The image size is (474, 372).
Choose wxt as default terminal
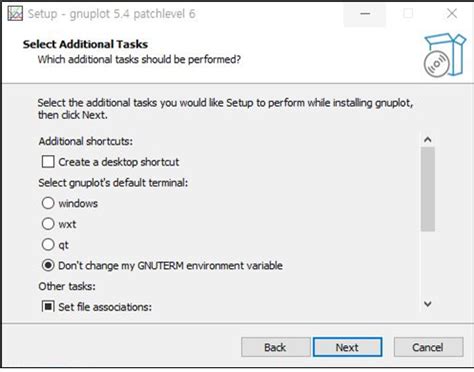point(48,224)
